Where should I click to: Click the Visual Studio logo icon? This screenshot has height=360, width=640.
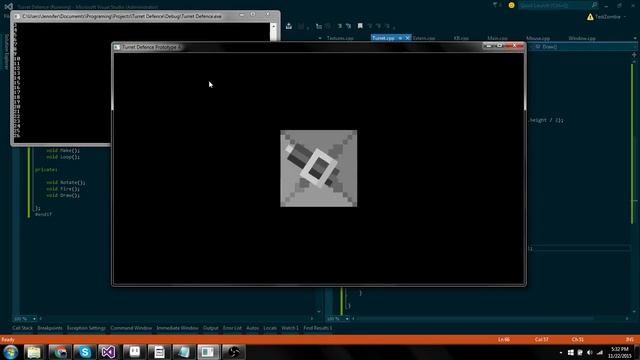pos(8,7)
